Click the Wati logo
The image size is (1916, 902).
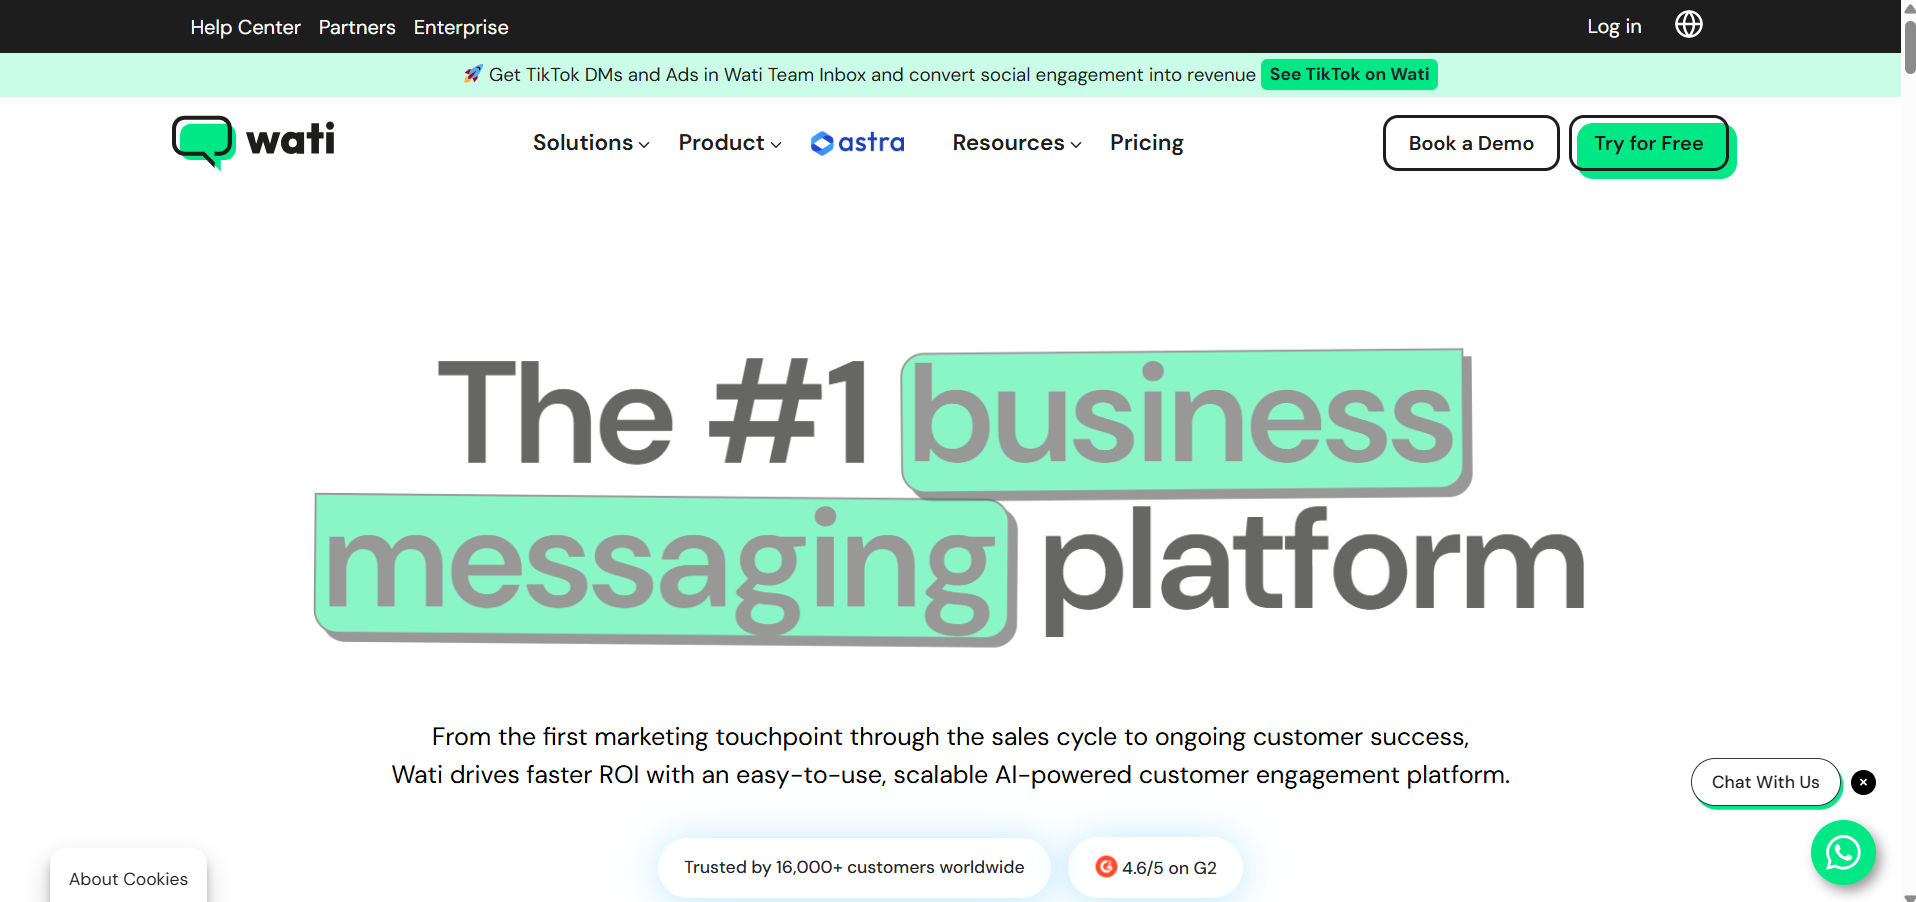(253, 142)
